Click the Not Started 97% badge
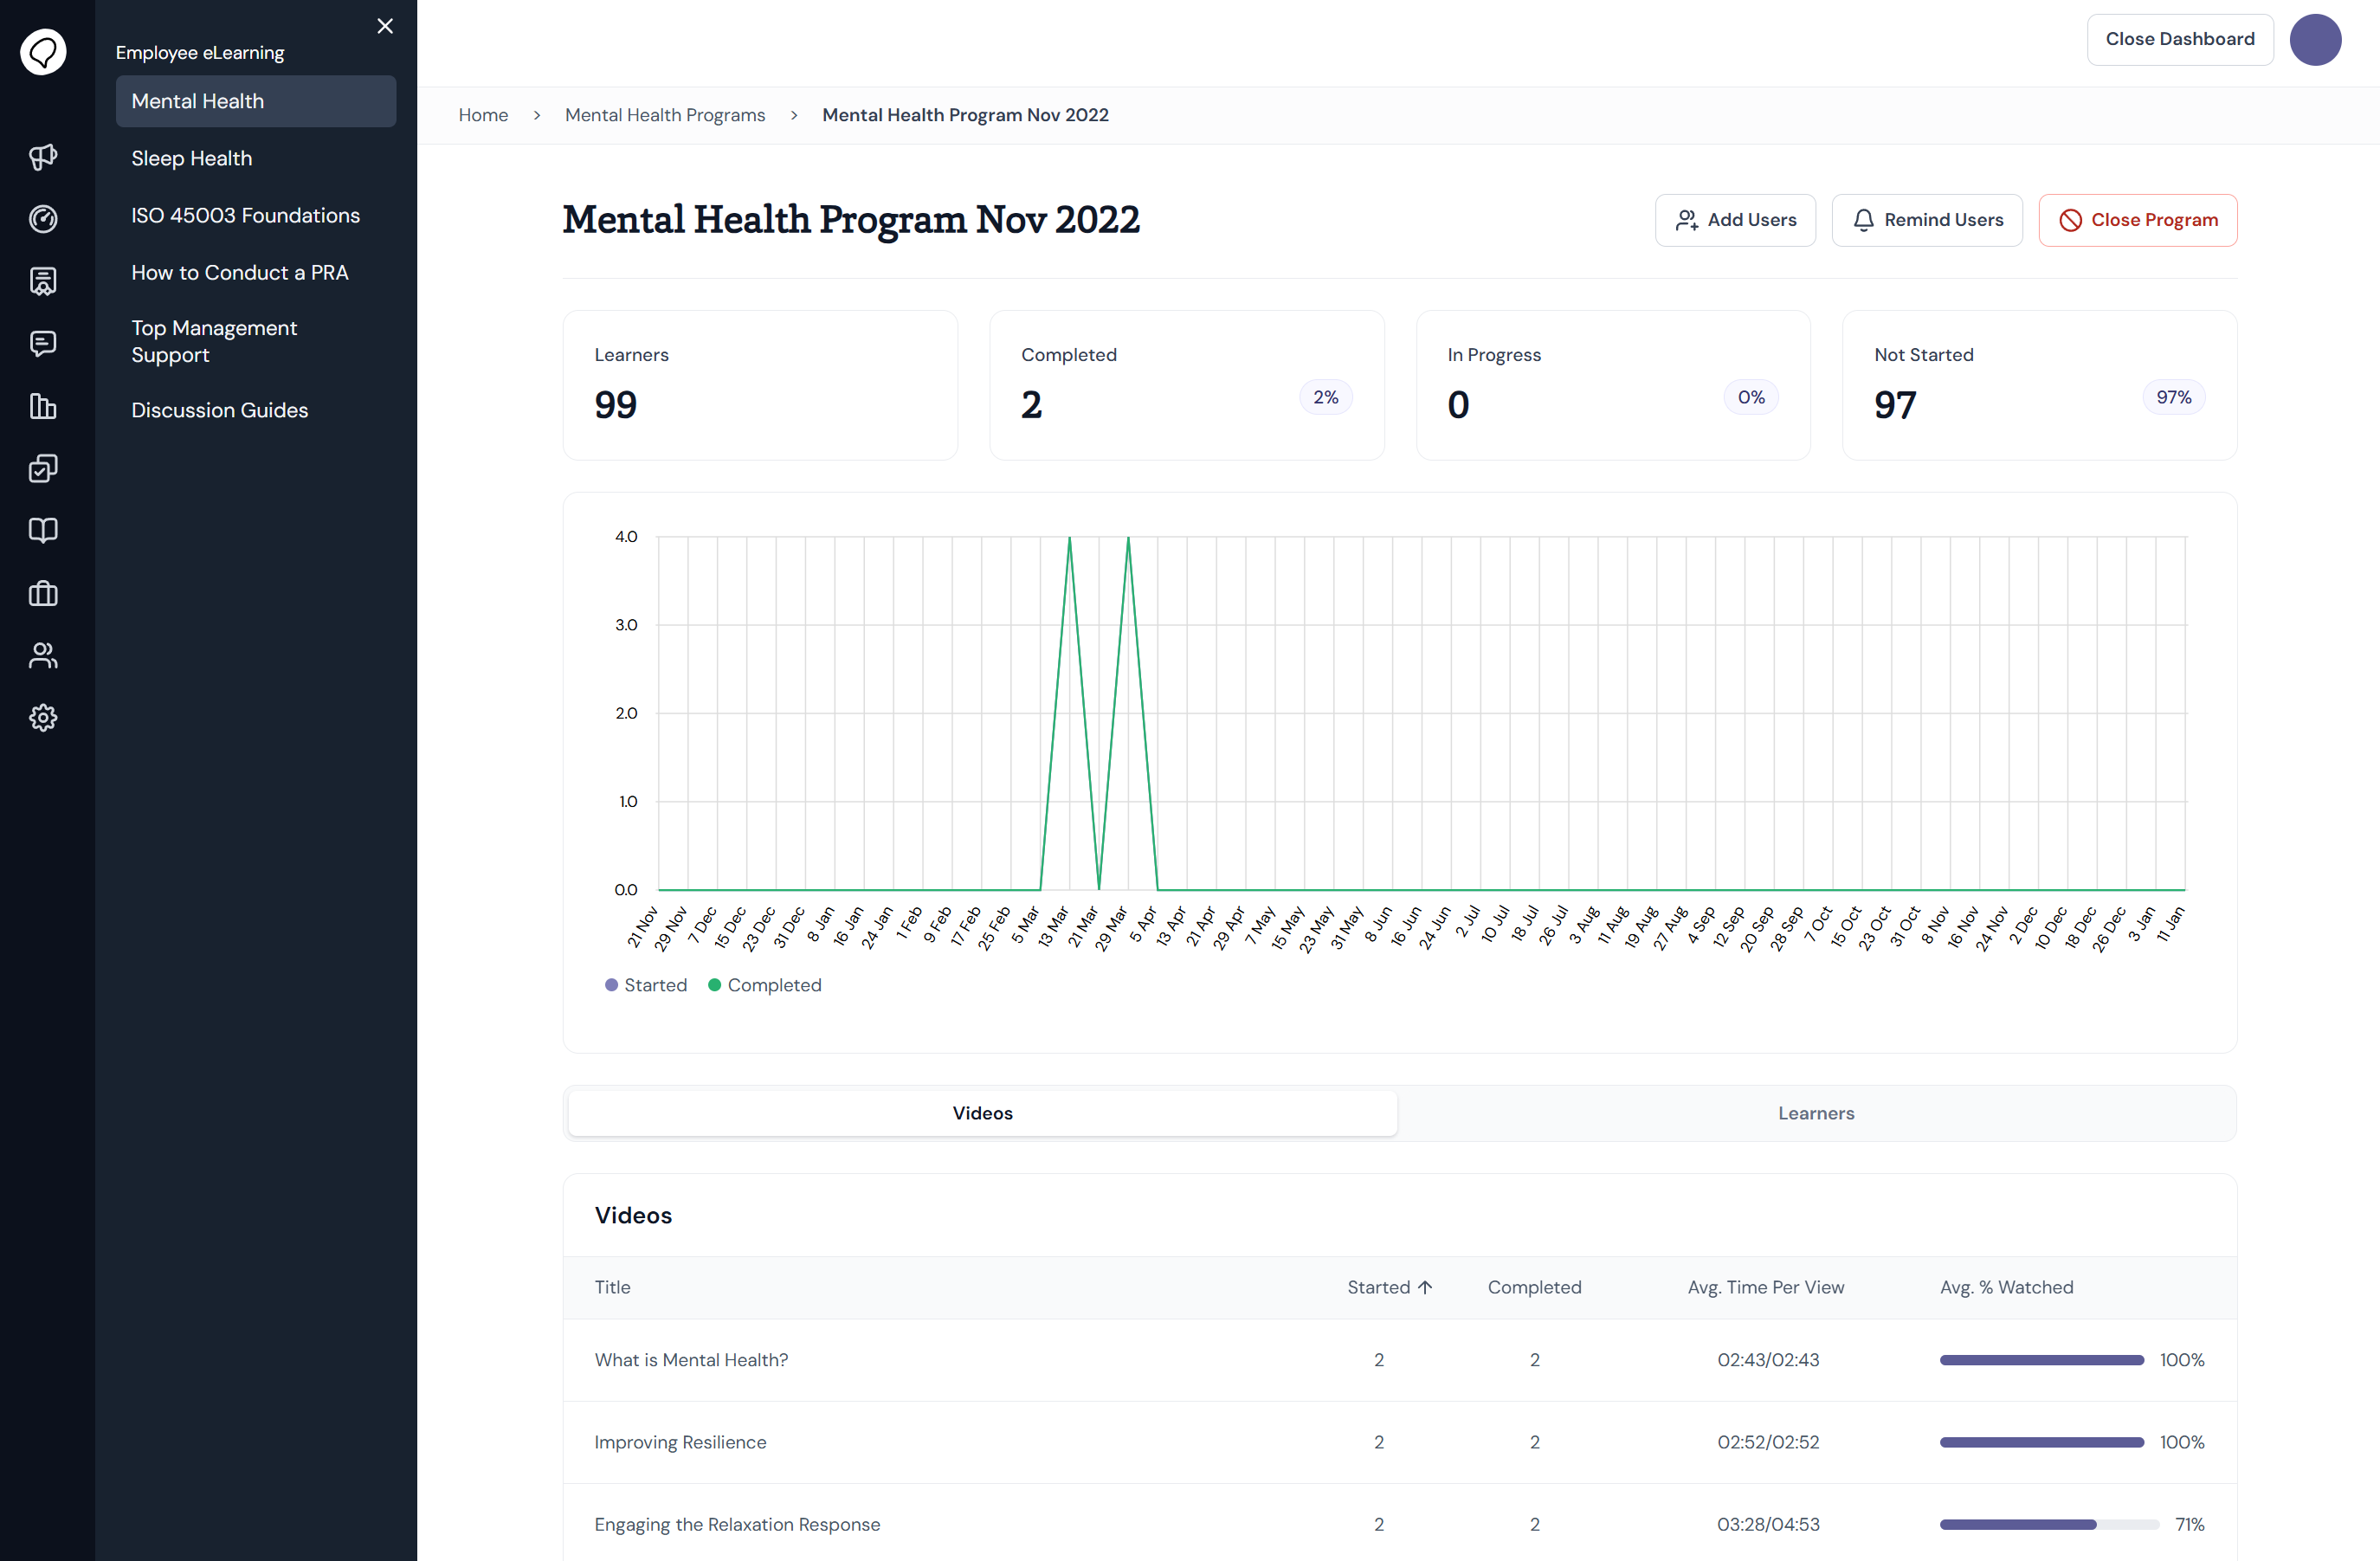This screenshot has height=1561, width=2380. point(2174,397)
